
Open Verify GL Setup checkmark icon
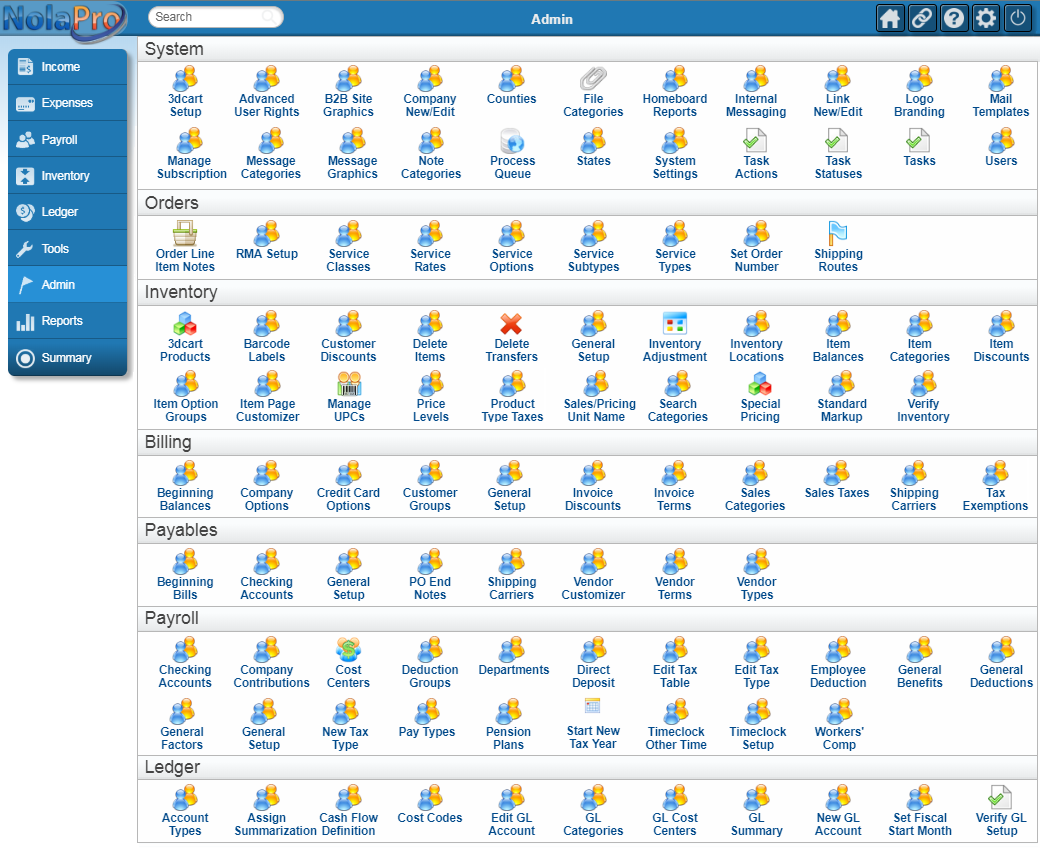(x=1001, y=798)
